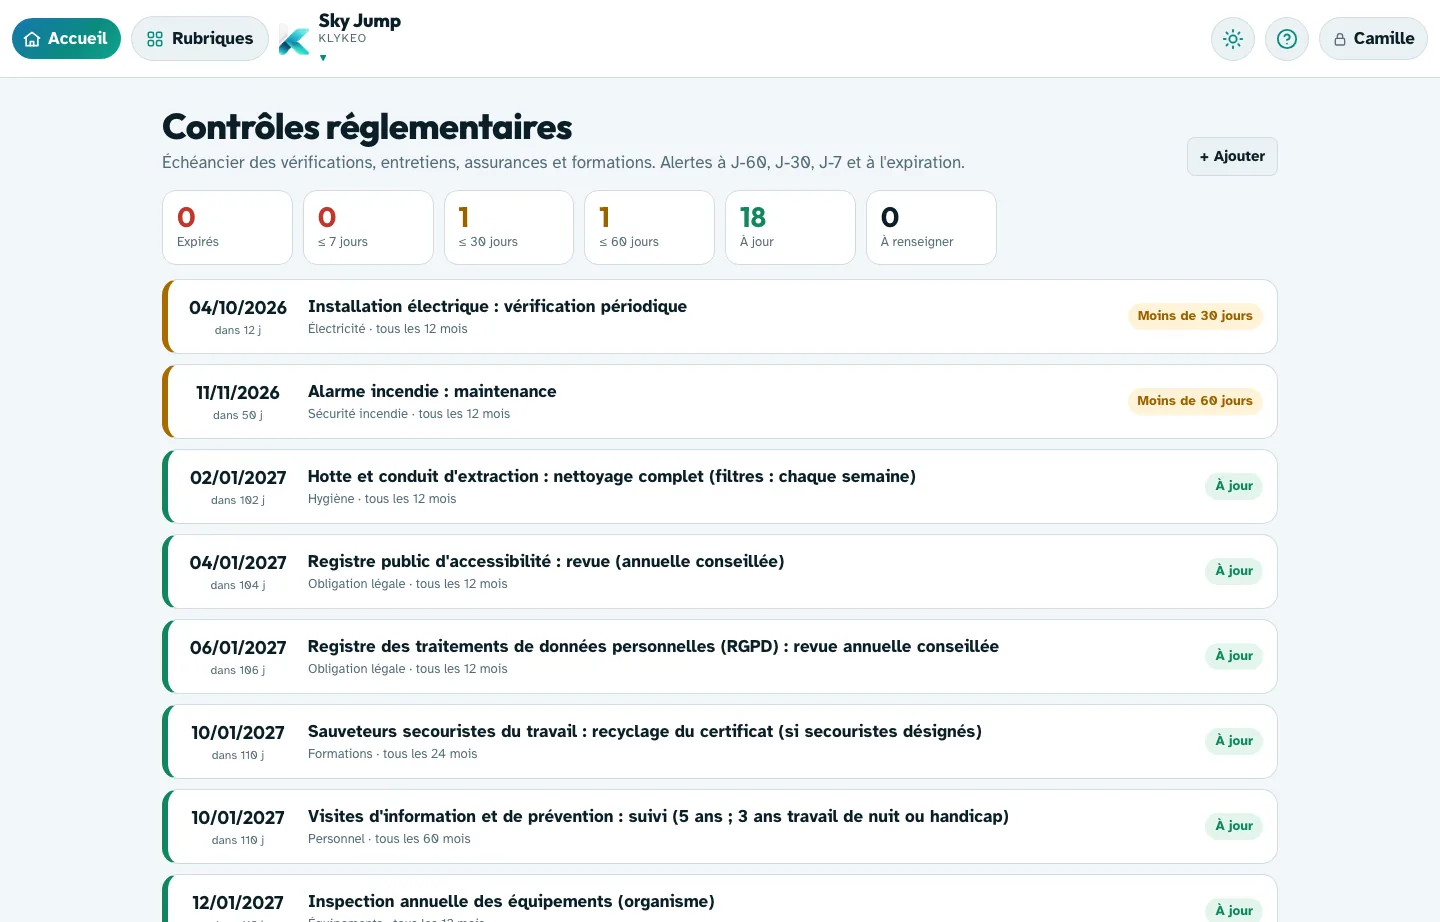Screen dimensions: 1440x922
Task: Click À jour badge on RGPD row
Action: click(x=1234, y=656)
